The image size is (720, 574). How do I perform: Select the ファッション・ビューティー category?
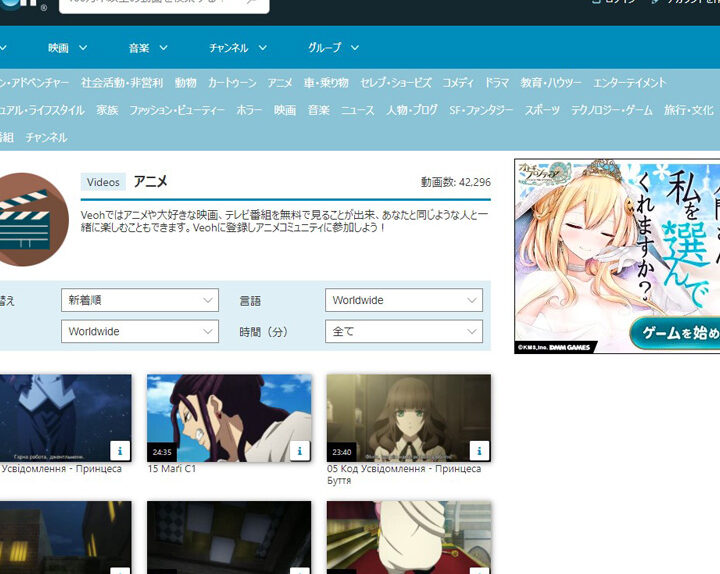pyautogui.click(x=177, y=110)
